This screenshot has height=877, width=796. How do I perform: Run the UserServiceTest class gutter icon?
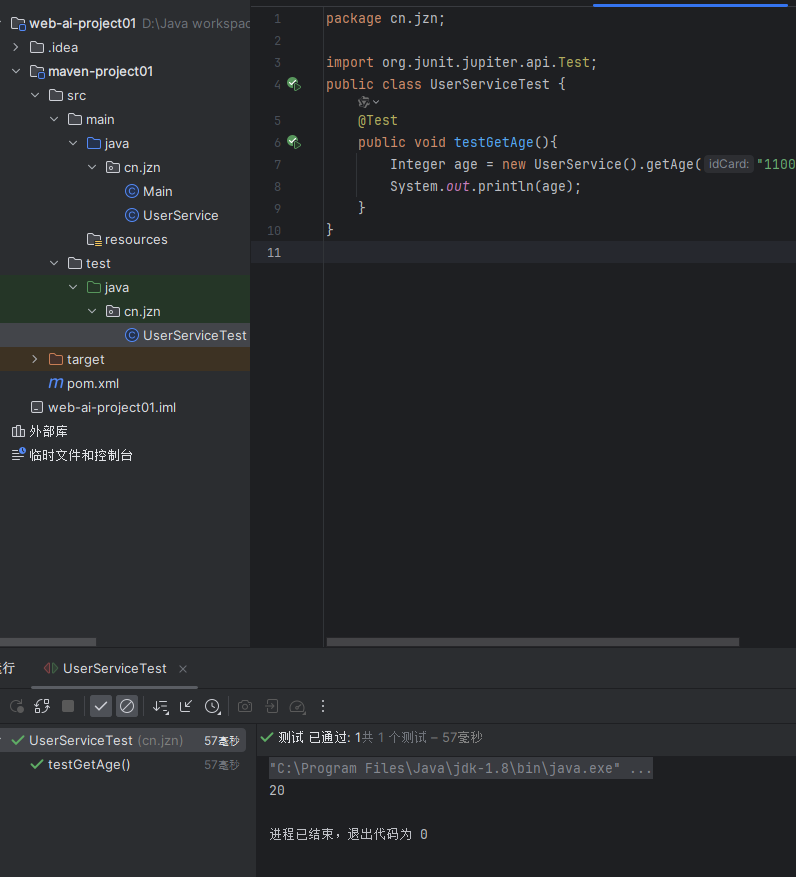[x=294, y=84]
